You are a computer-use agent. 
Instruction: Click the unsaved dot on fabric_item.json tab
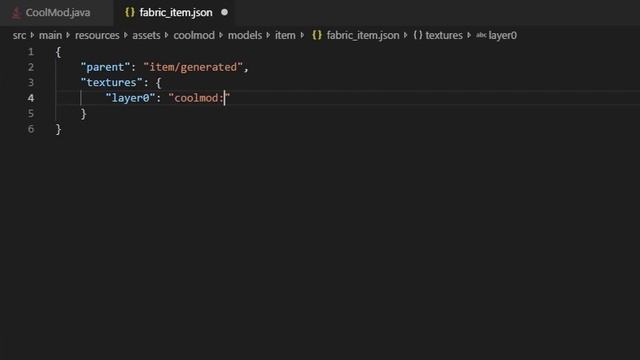click(x=224, y=13)
